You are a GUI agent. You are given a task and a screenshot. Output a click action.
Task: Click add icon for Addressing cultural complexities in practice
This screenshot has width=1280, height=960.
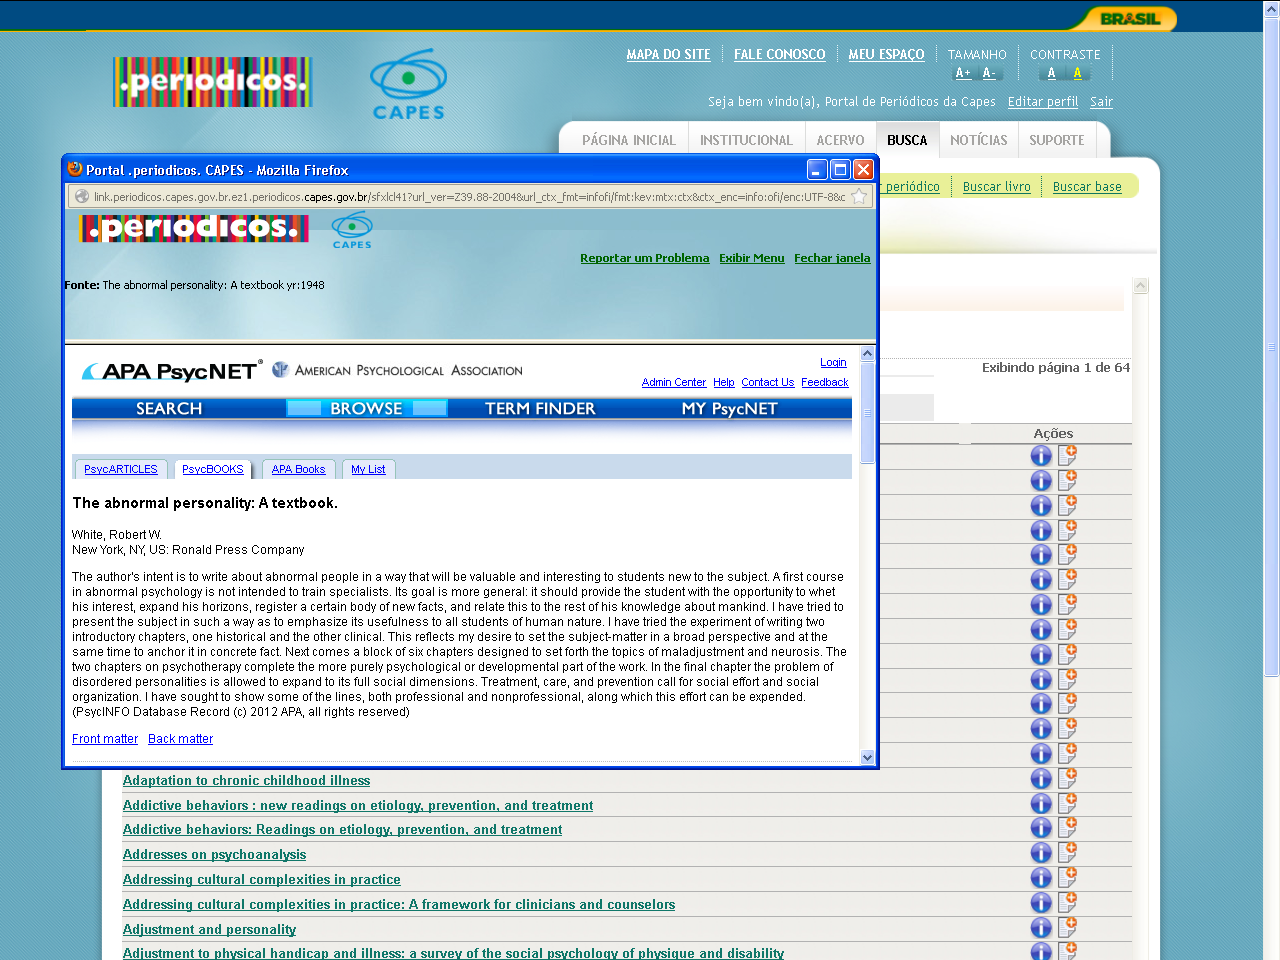[x=1067, y=877]
